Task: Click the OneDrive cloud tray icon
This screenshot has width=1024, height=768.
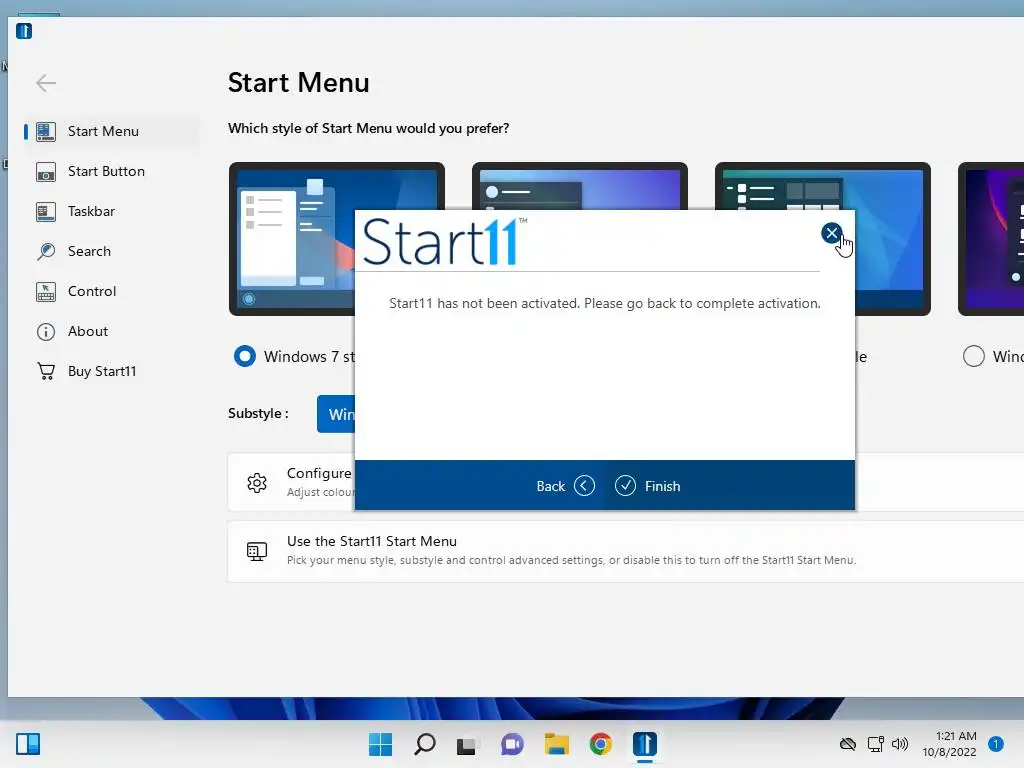Action: coord(848,744)
